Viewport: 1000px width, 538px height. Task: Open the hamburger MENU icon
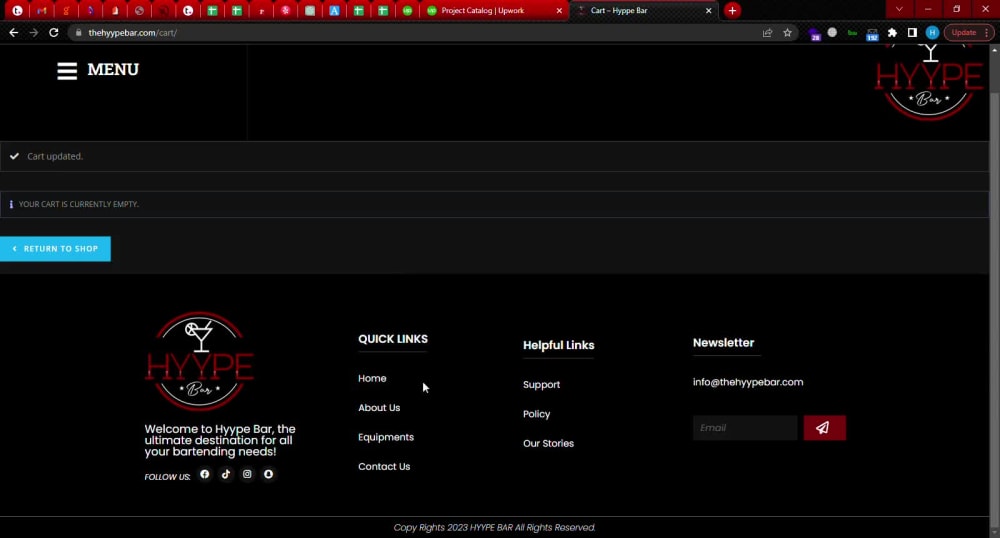[67, 71]
